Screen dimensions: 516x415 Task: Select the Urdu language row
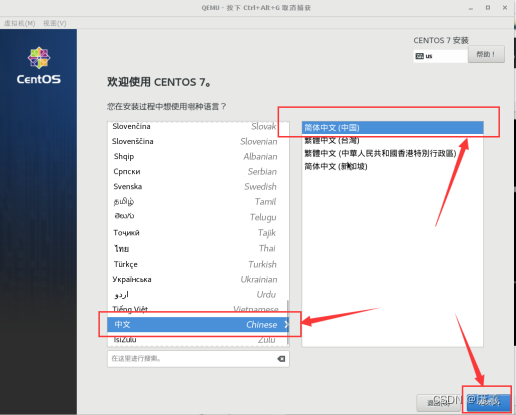tap(198, 294)
